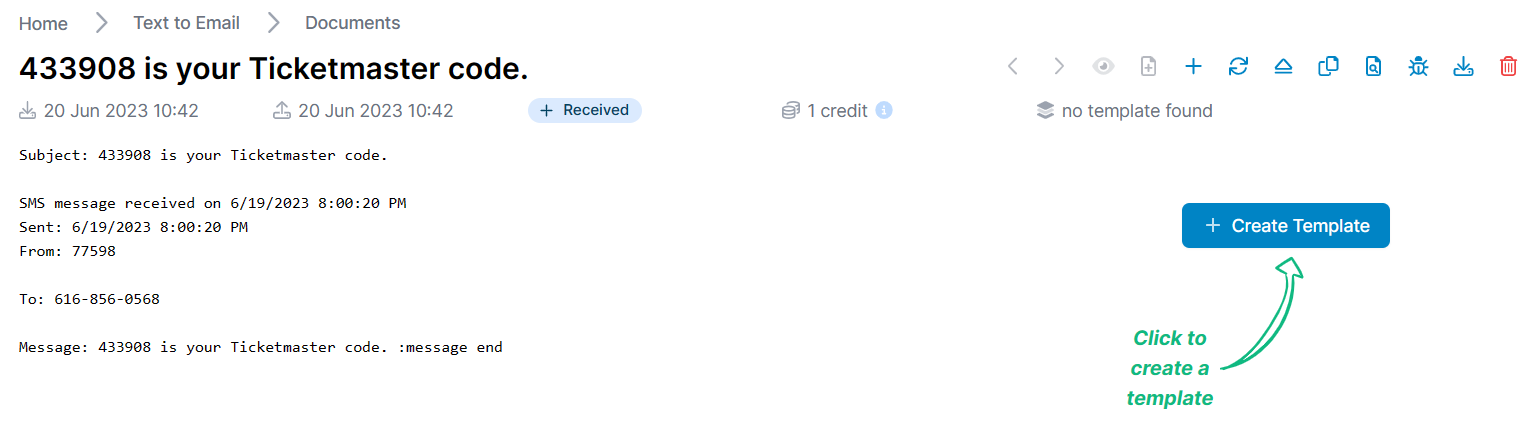
Task: Click the red trash delete icon
Action: point(1507,66)
